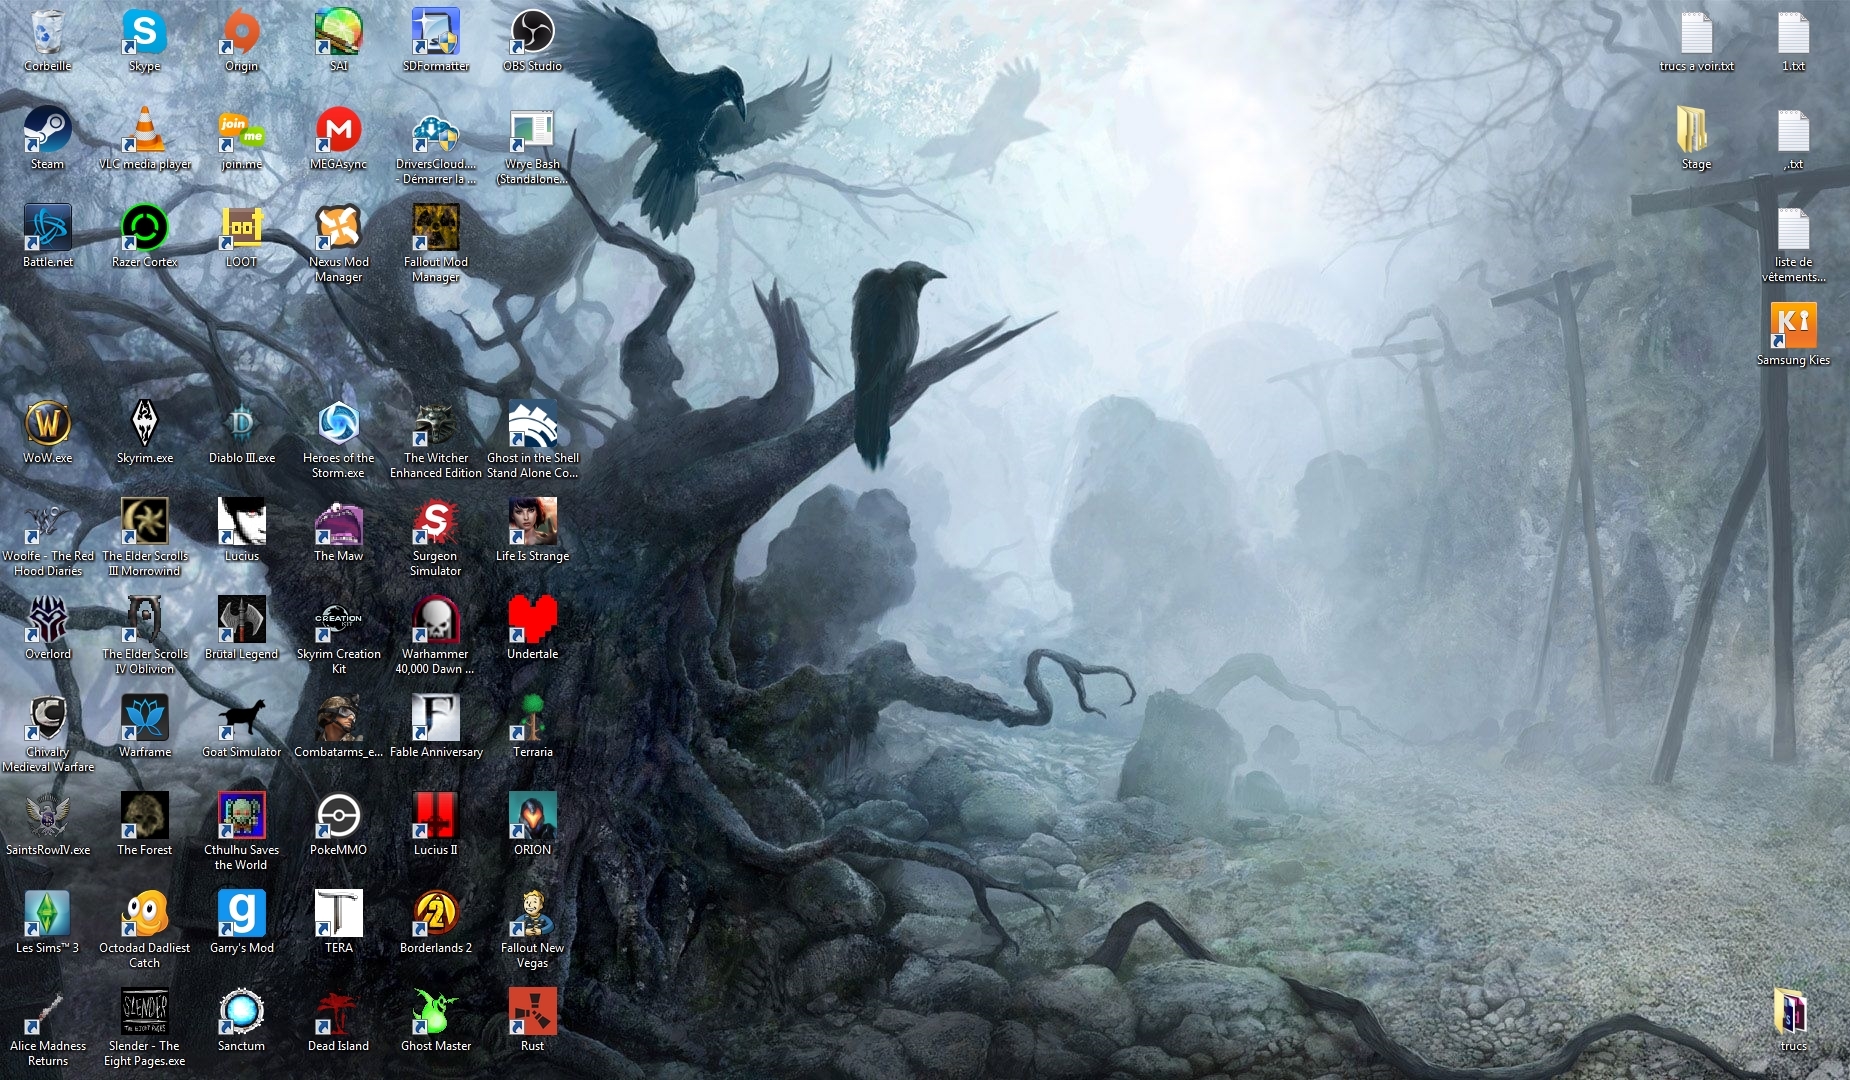Select the Samsung Kies shortcut icon

[1793, 326]
